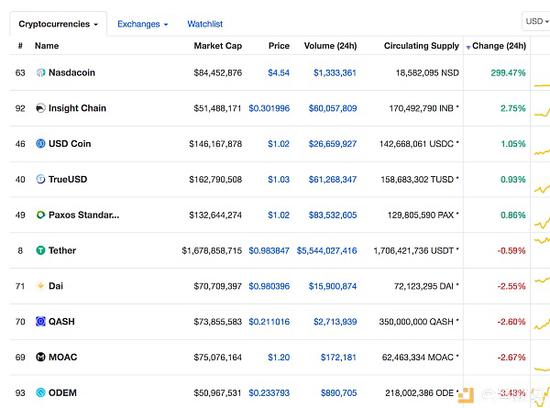Screen dimensions: 550x408
Task: Sort by the Market Cap column
Action: point(218,46)
